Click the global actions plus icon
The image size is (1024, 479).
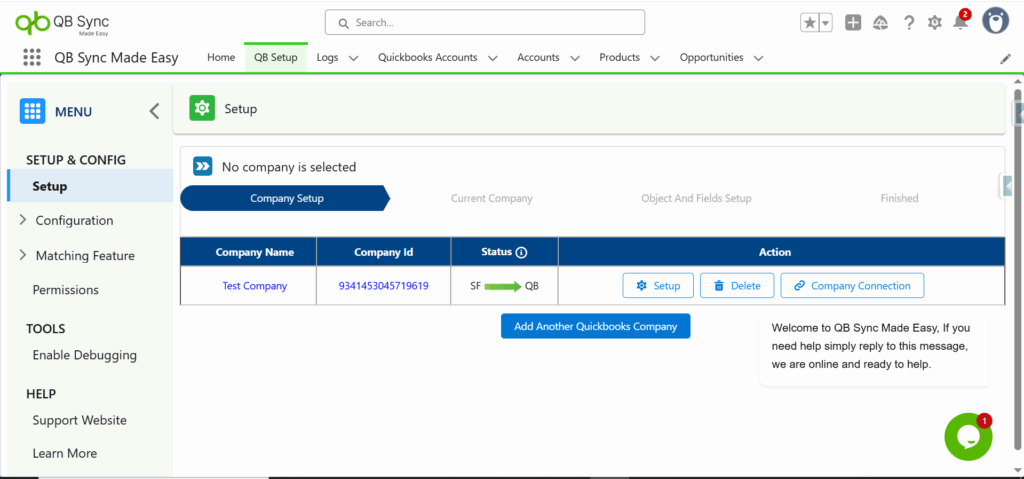[853, 23]
